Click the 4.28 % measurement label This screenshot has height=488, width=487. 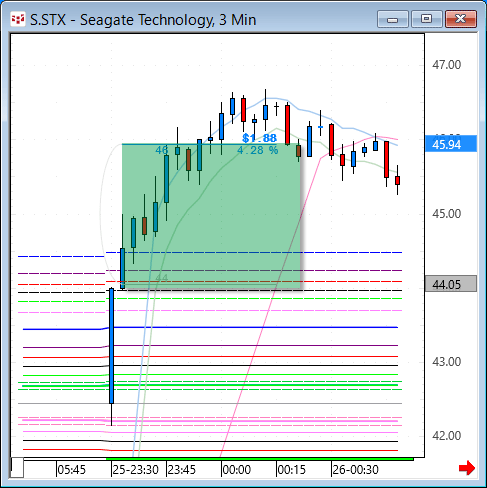[x=258, y=150]
